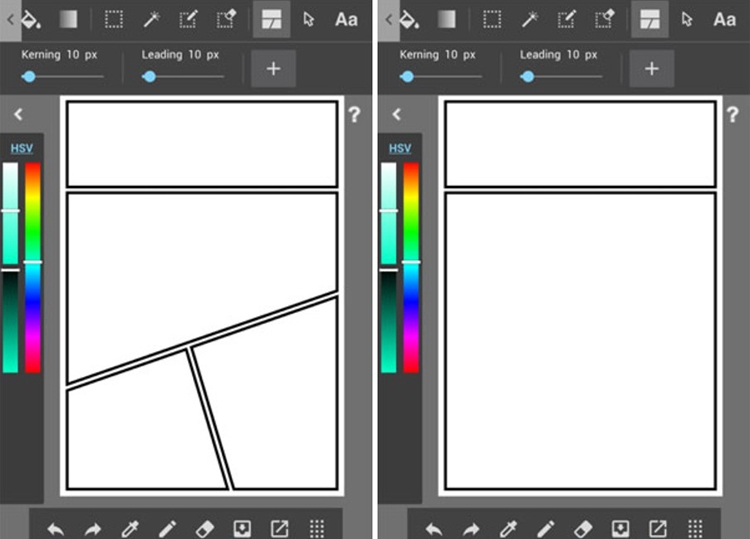Screen dimensions: 750x539
Task: Click the top comic panel in right screenshot
Action: coord(581,144)
